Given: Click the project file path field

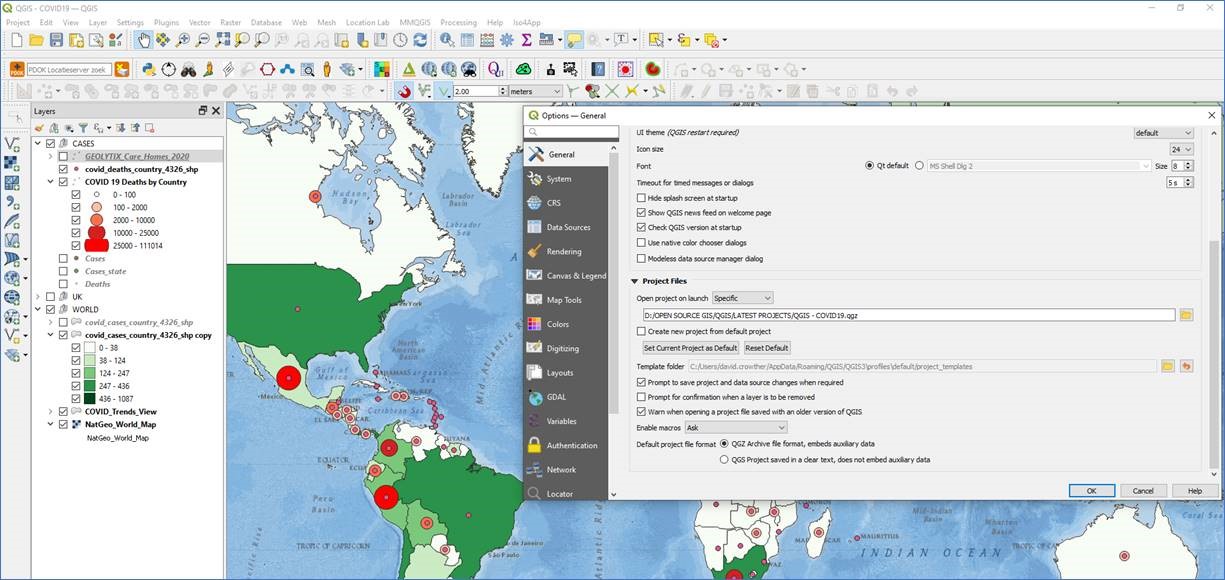Looking at the screenshot, I should click(x=909, y=315).
